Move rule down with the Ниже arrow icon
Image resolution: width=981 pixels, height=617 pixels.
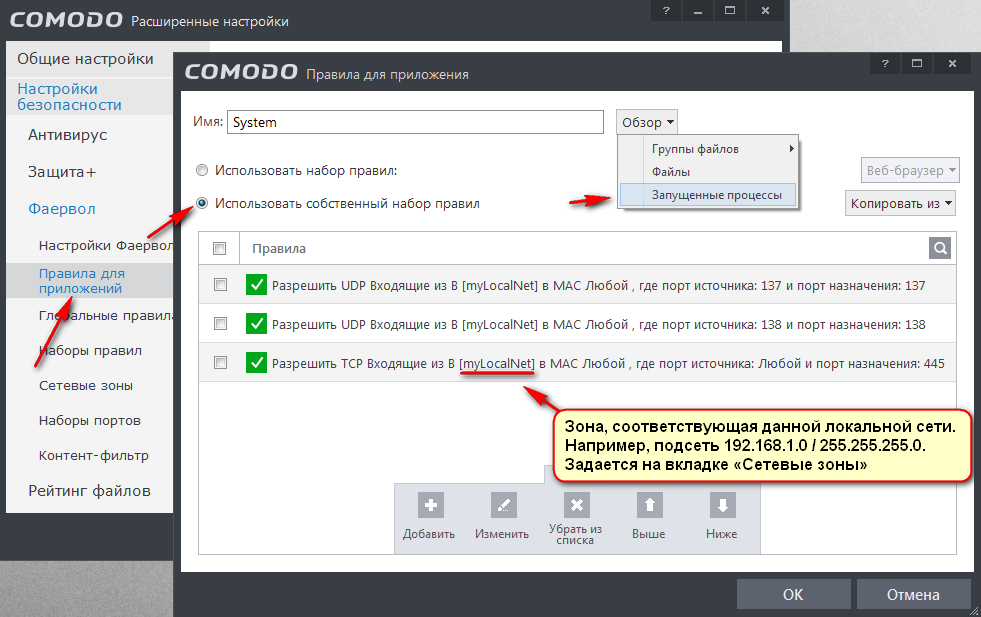point(723,505)
